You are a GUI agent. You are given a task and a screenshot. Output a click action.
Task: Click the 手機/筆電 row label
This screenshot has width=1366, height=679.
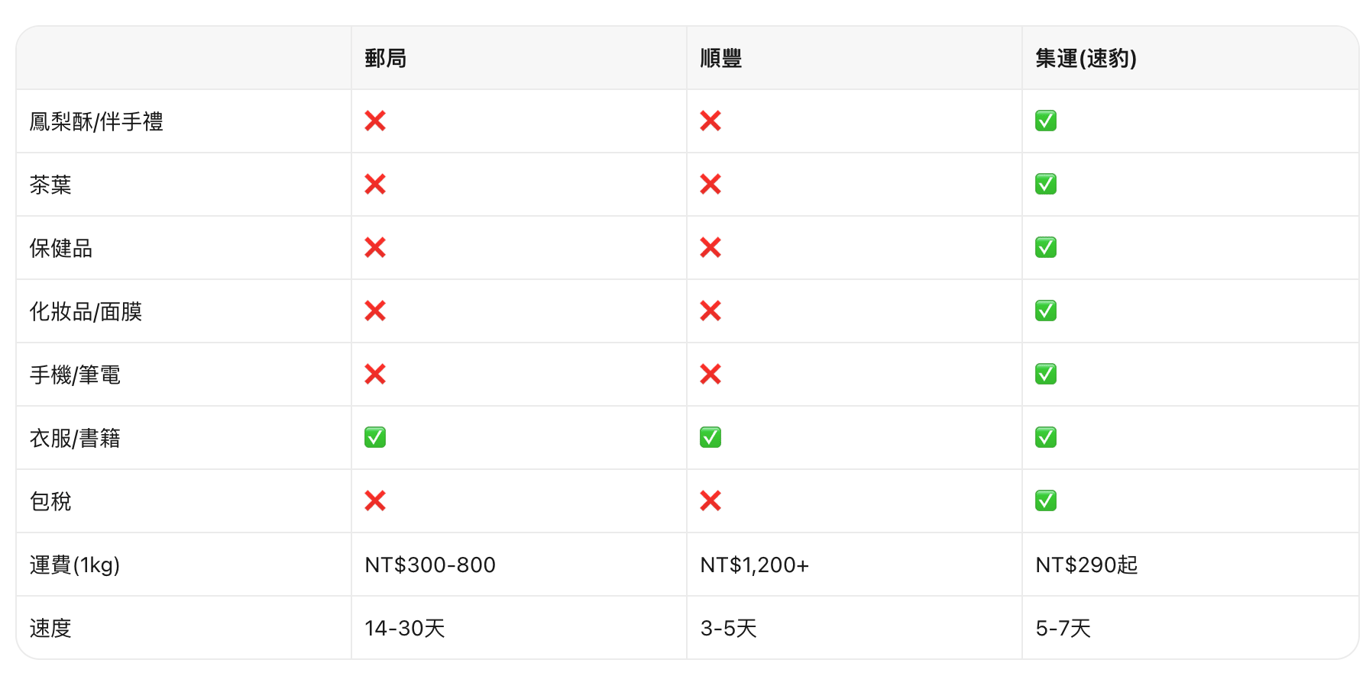pos(75,375)
